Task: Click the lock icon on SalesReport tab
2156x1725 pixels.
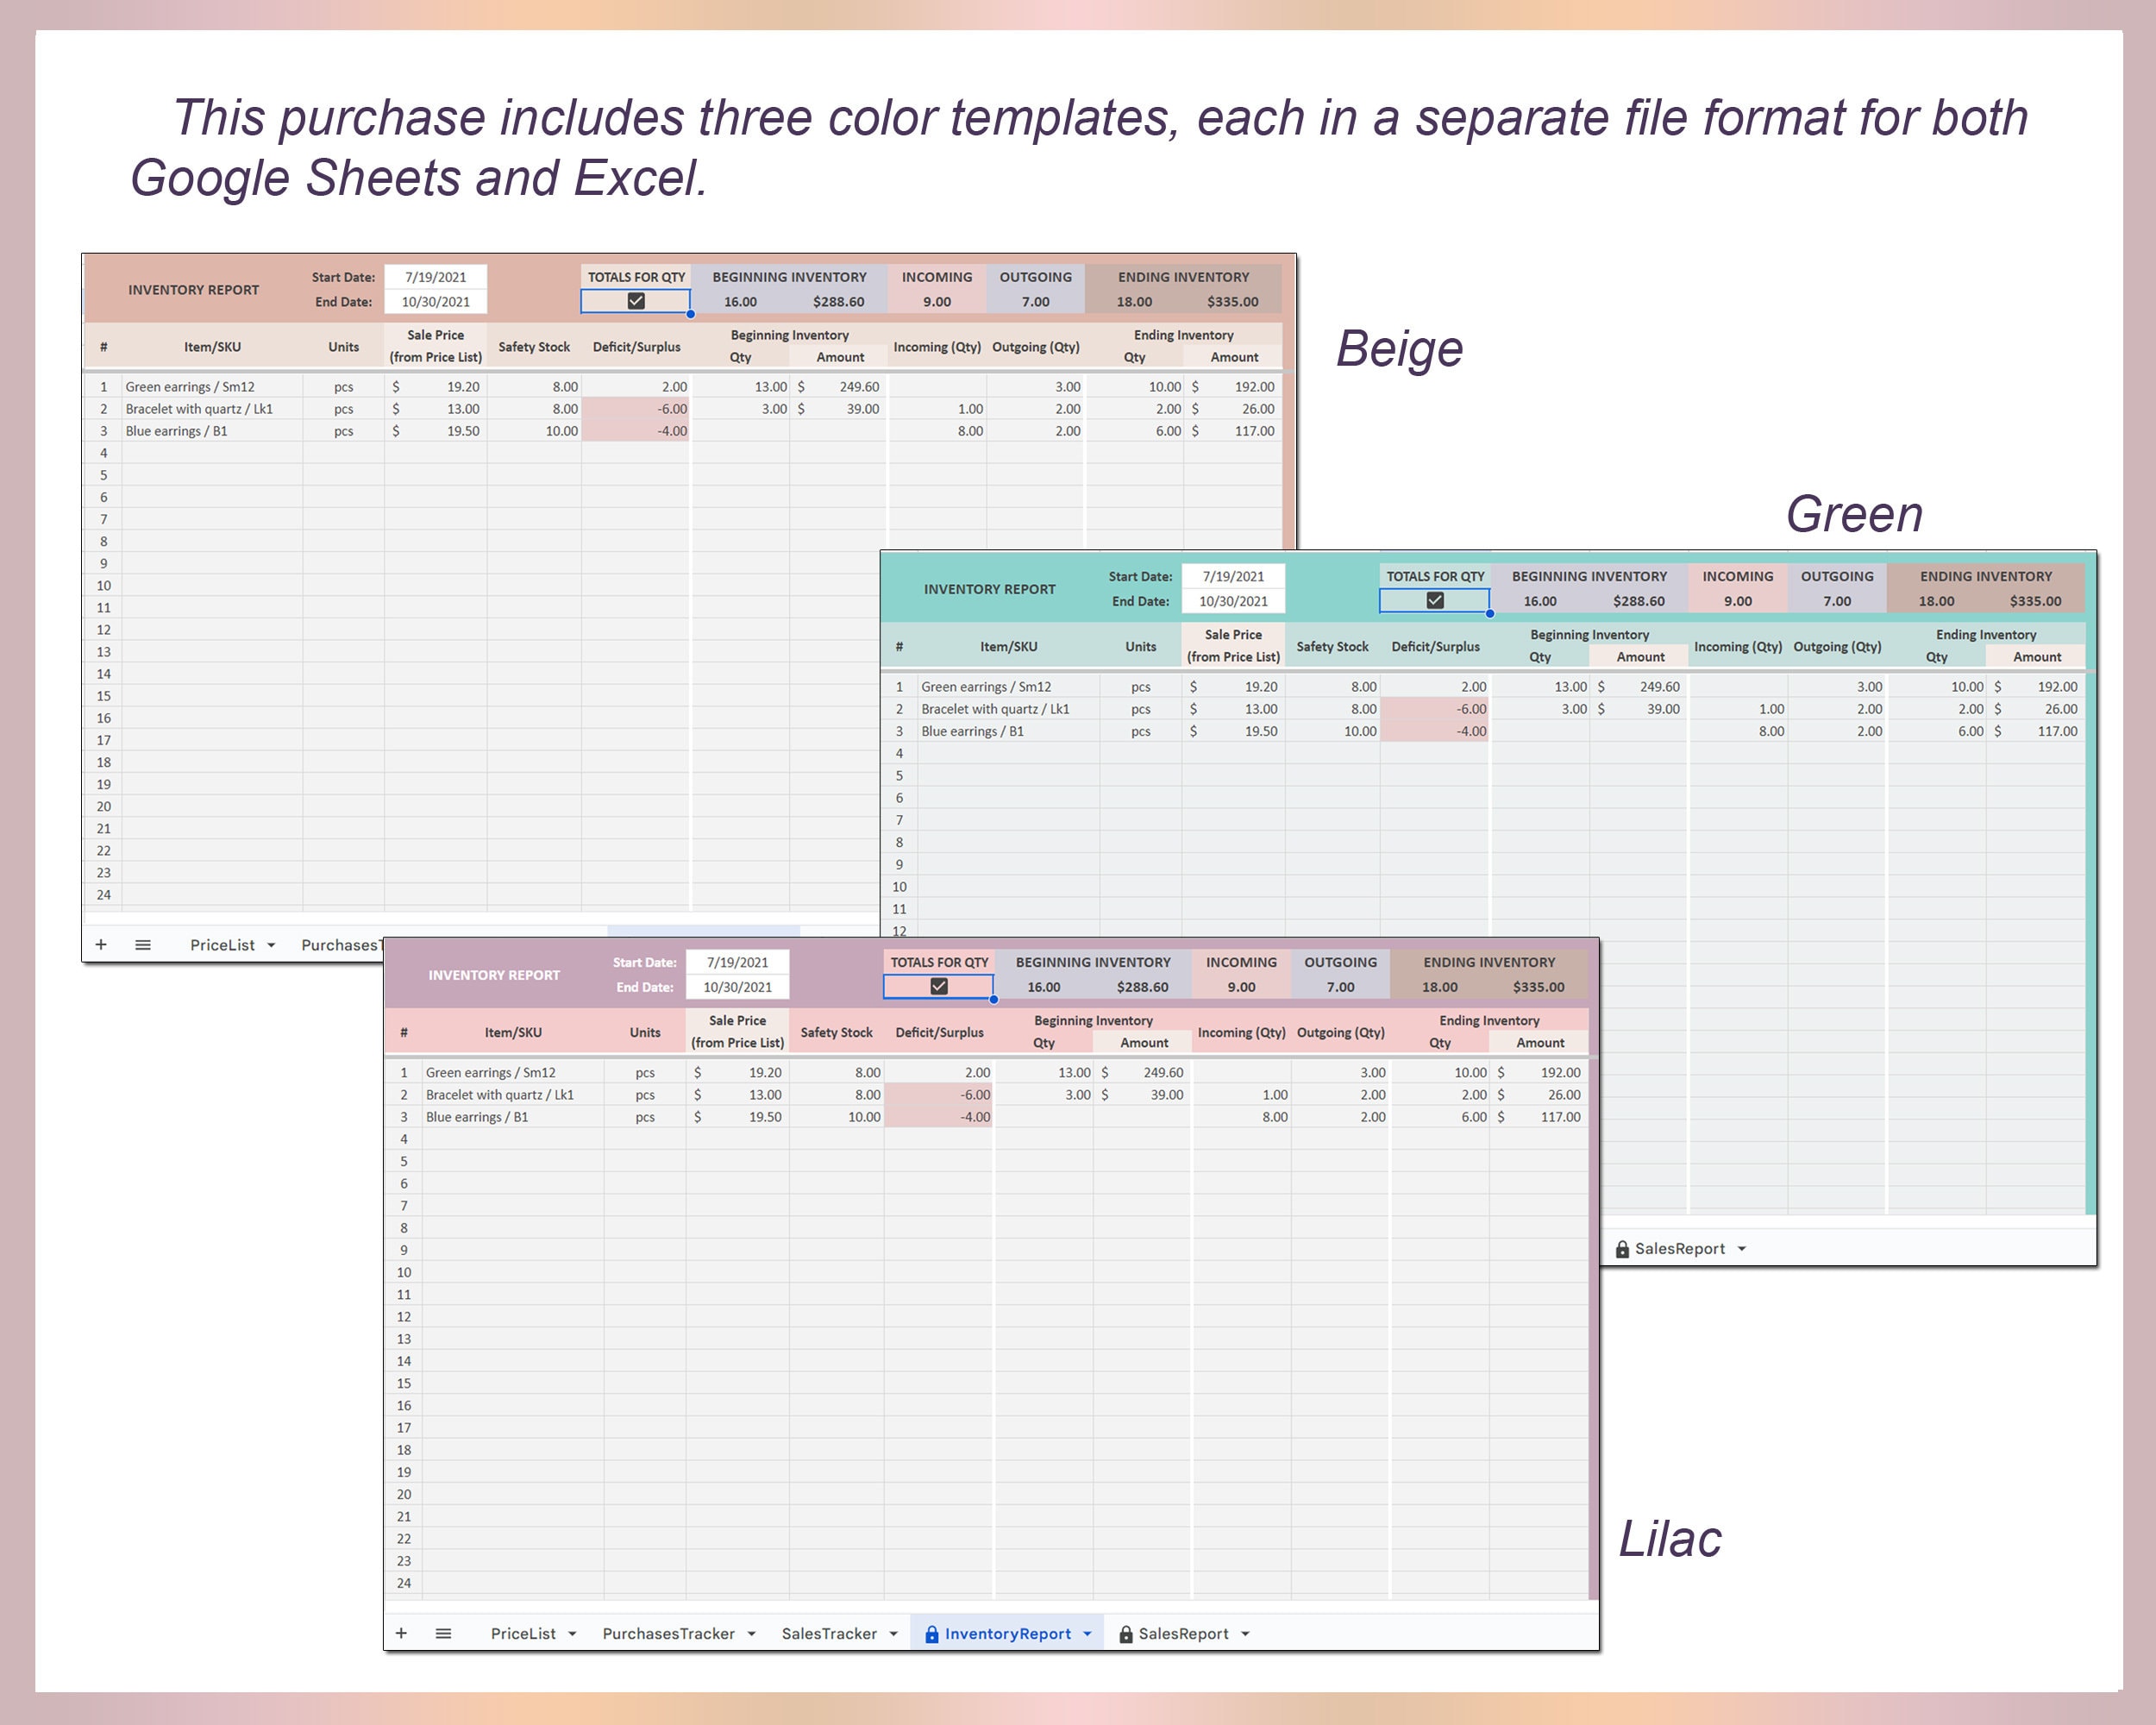Action: point(1126,1633)
